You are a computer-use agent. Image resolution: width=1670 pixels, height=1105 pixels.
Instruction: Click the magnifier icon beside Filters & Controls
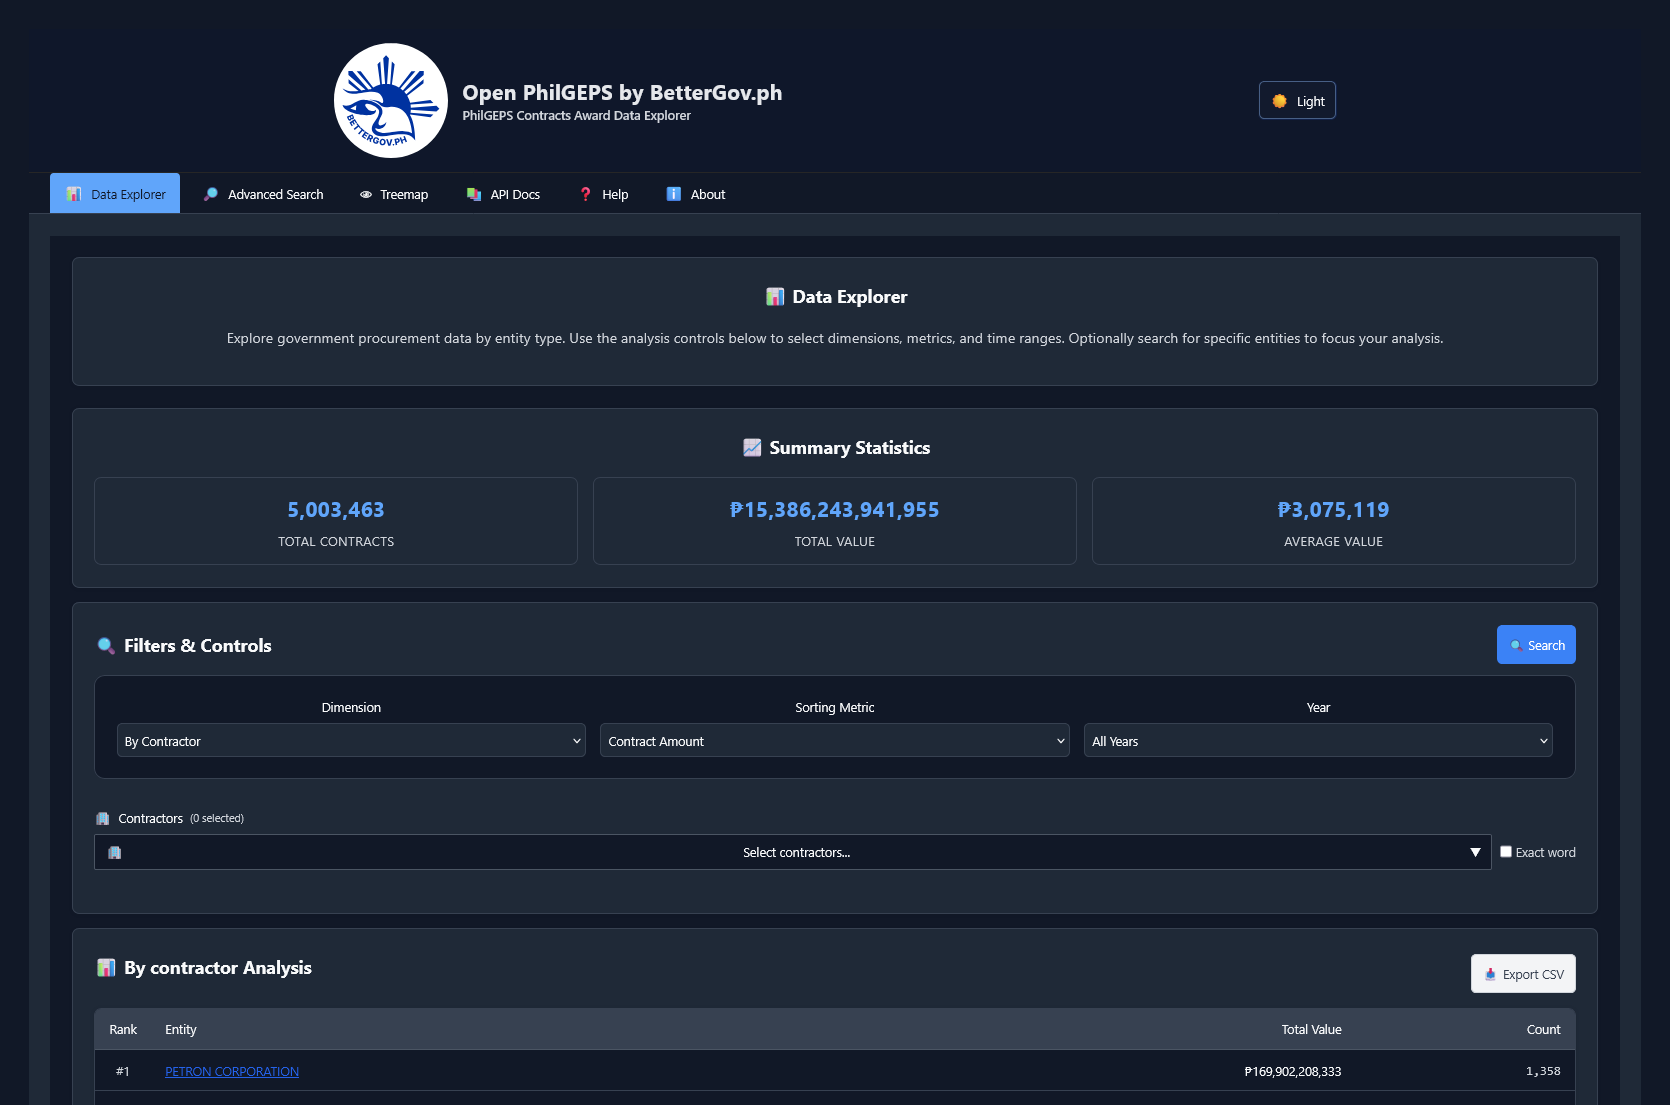point(106,646)
